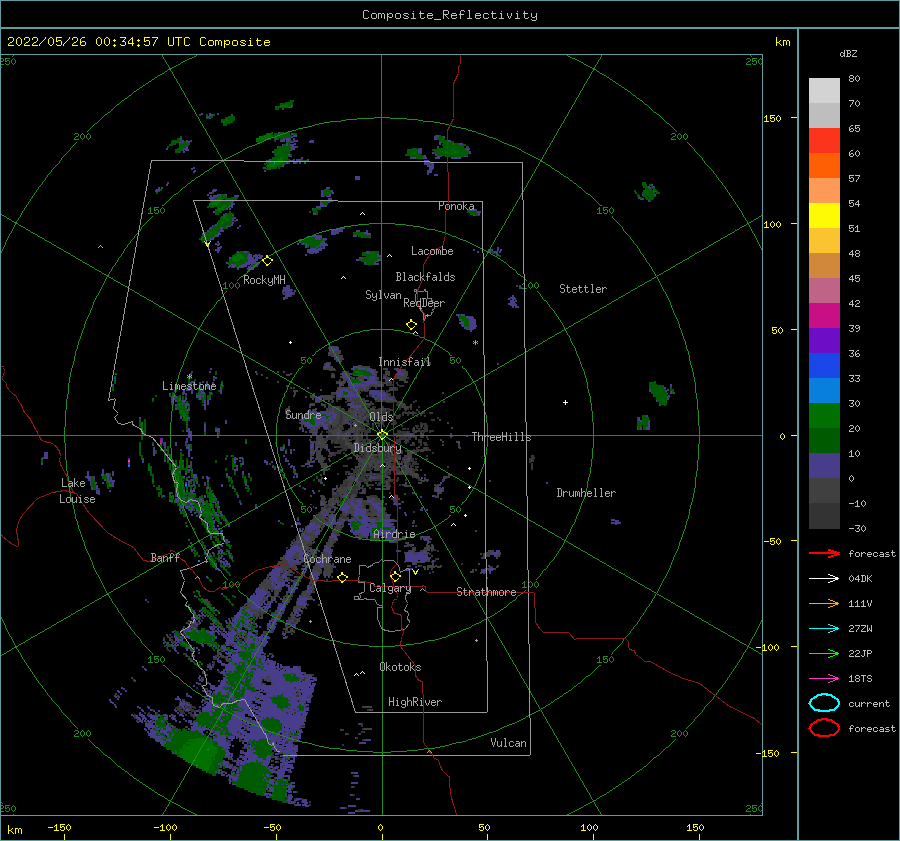The width and height of the screenshot is (900, 841).
Task: Click the Sundre label
Action: 303,414
